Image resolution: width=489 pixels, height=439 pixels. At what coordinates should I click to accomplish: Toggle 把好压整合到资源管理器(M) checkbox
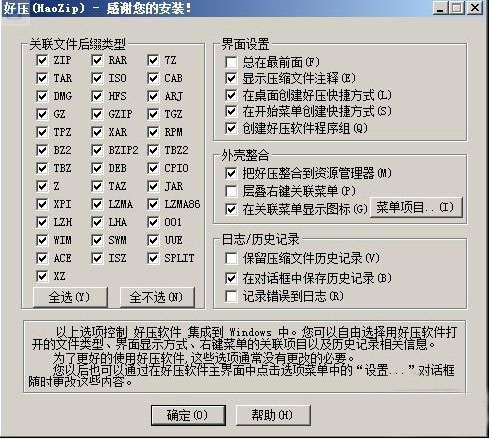click(231, 173)
